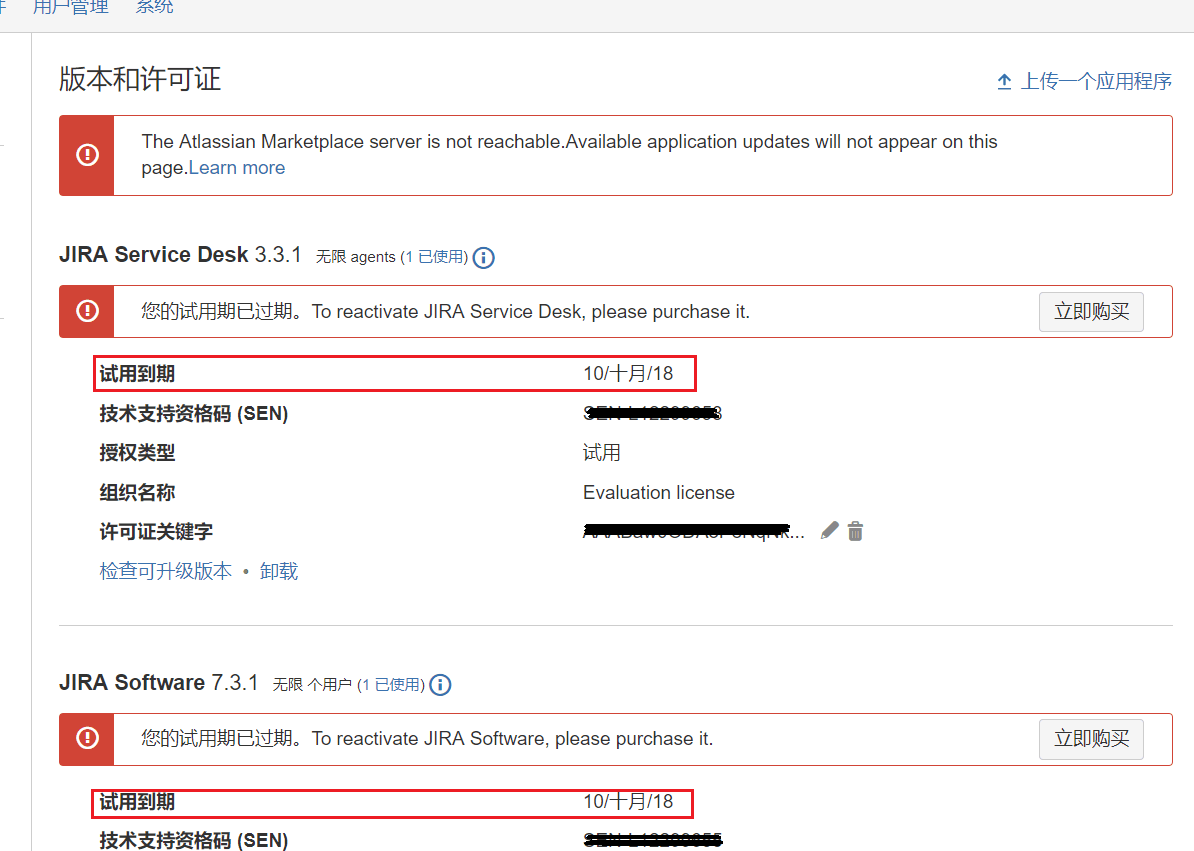
Task: Select the Atlassian Marketplace not reachable message
Action: tap(570, 155)
